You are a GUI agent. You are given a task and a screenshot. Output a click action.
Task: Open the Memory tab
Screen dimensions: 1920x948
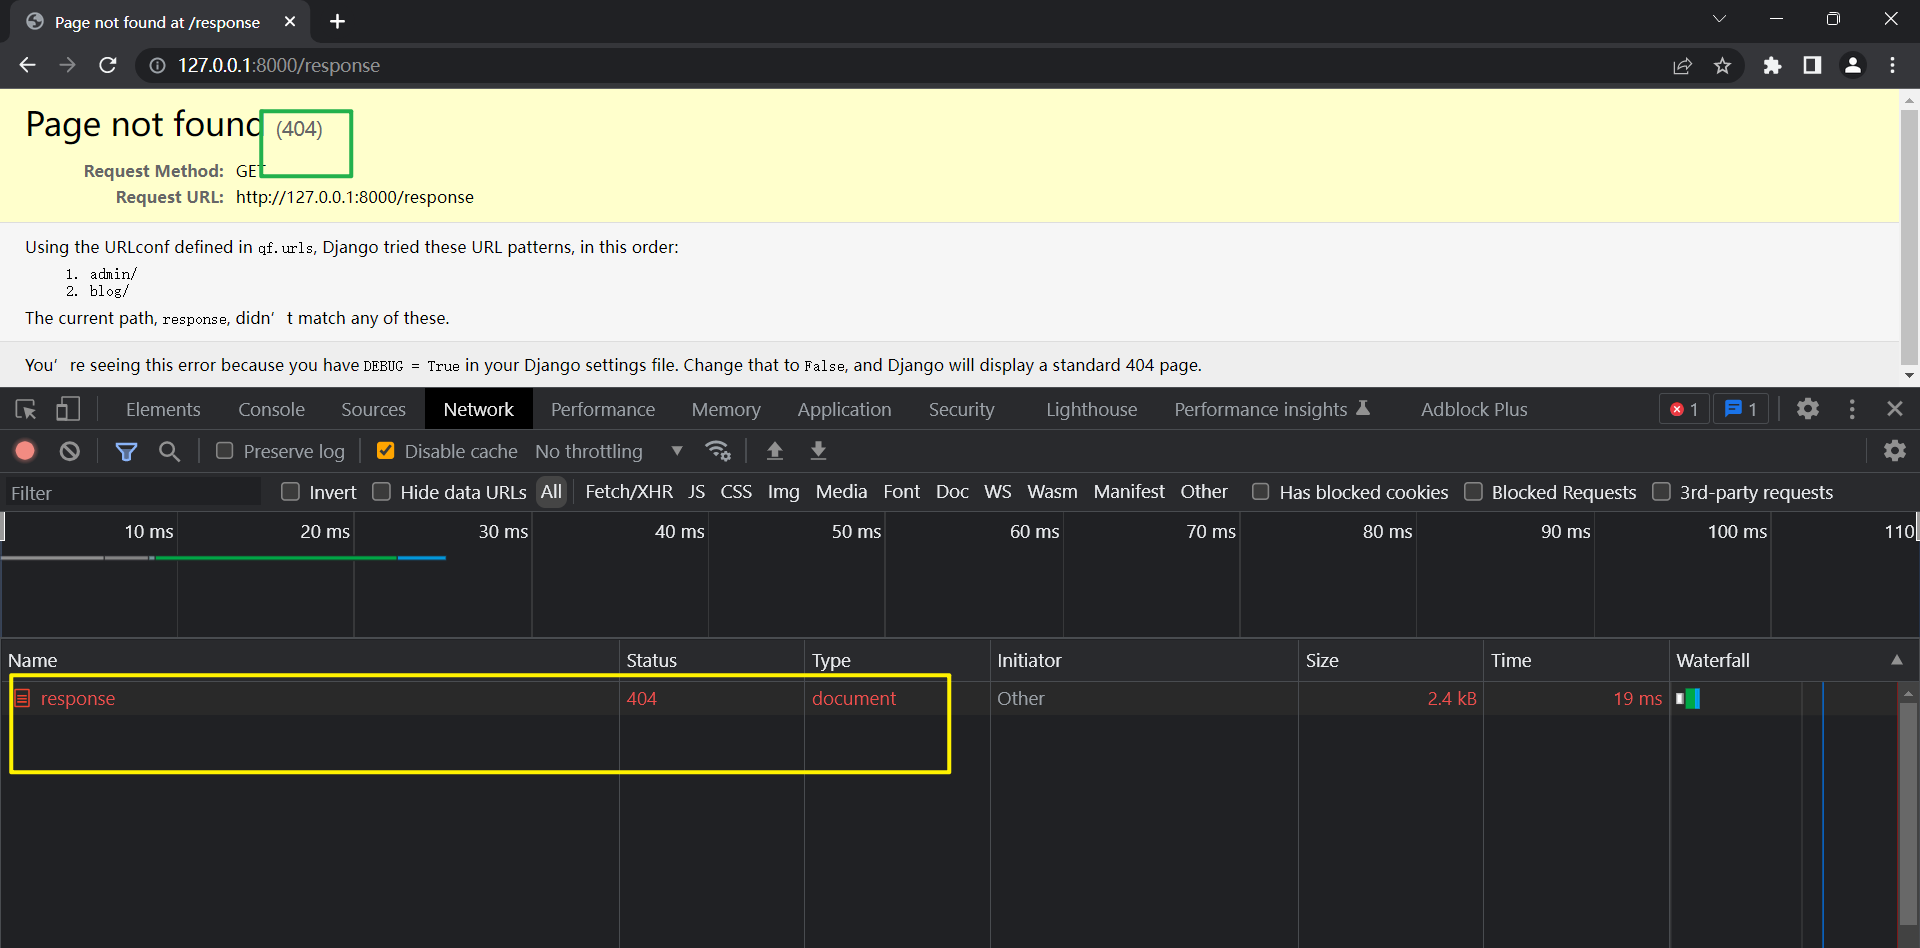click(726, 409)
